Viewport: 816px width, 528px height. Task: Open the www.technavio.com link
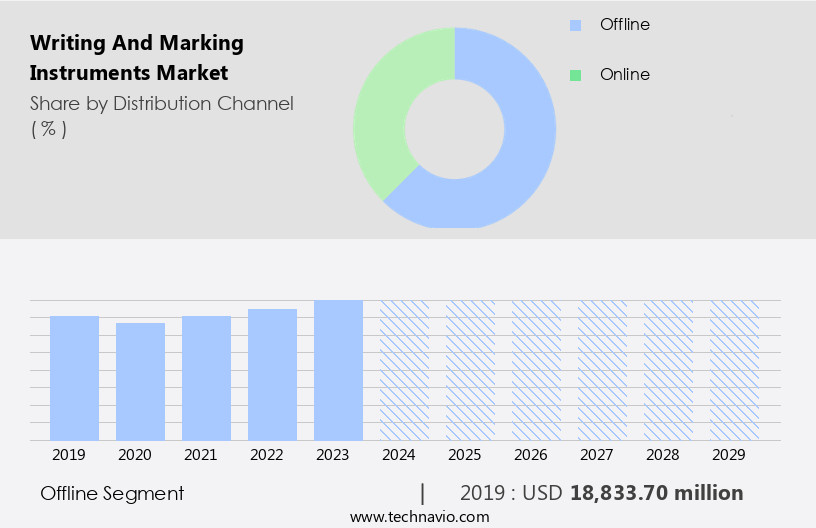click(x=420, y=517)
